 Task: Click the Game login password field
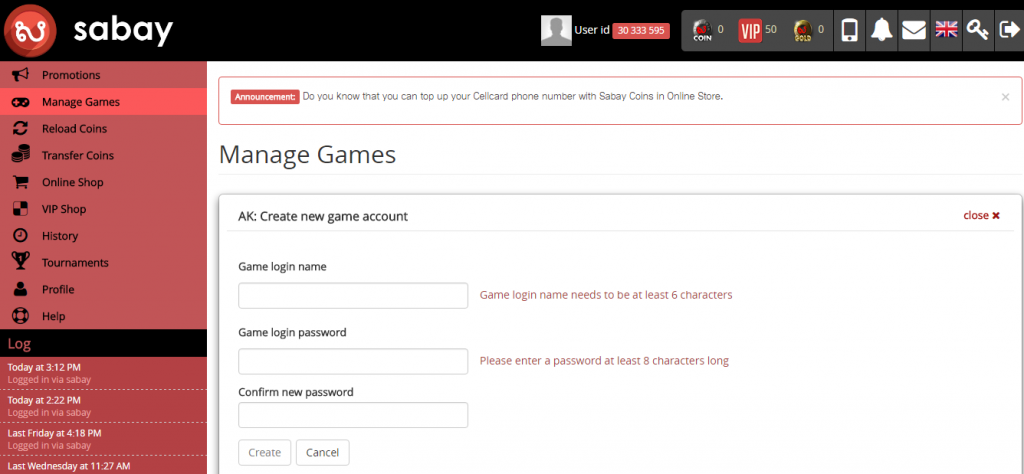pos(353,361)
